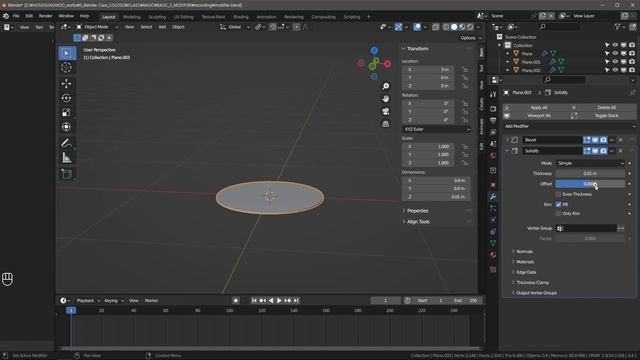Viewport: 640px width, 360px height.
Task: Open the Material properties tab icon
Action: [493, 255]
